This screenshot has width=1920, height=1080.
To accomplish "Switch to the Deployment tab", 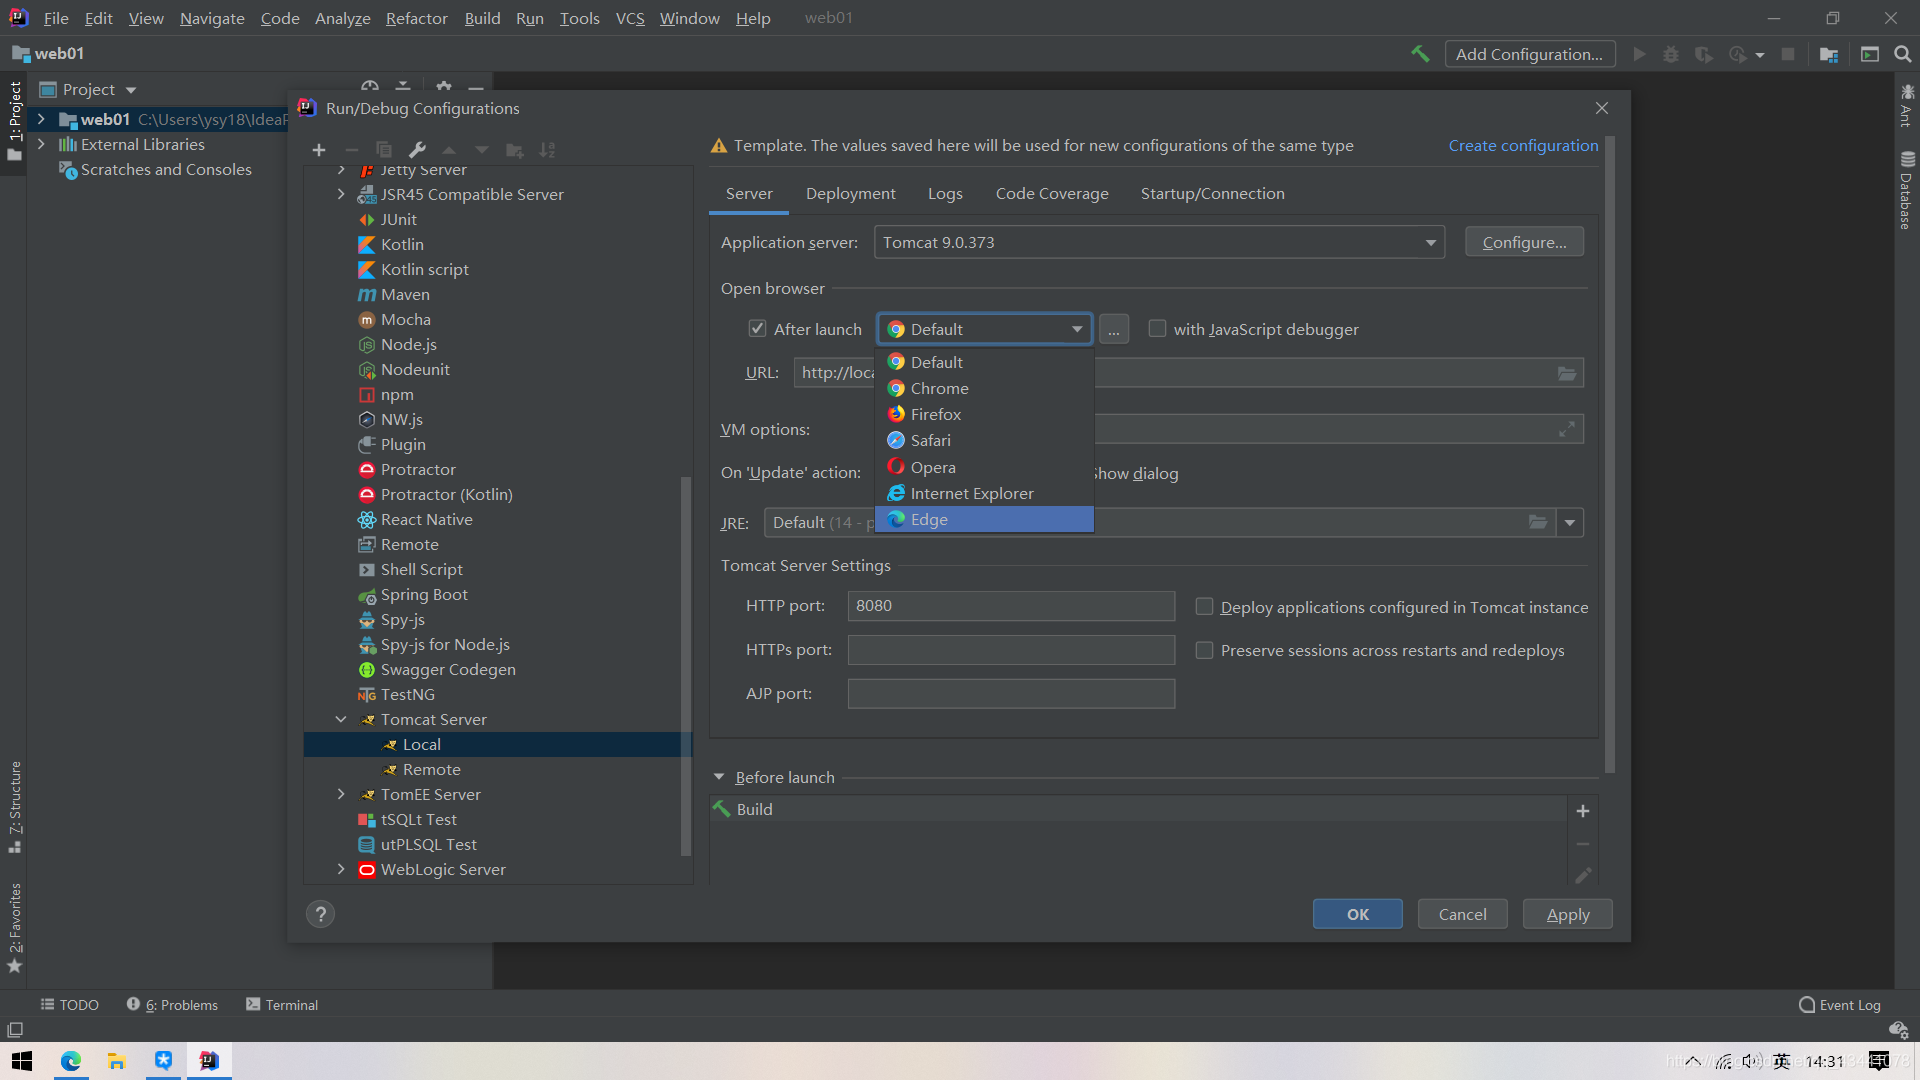I will click(851, 193).
